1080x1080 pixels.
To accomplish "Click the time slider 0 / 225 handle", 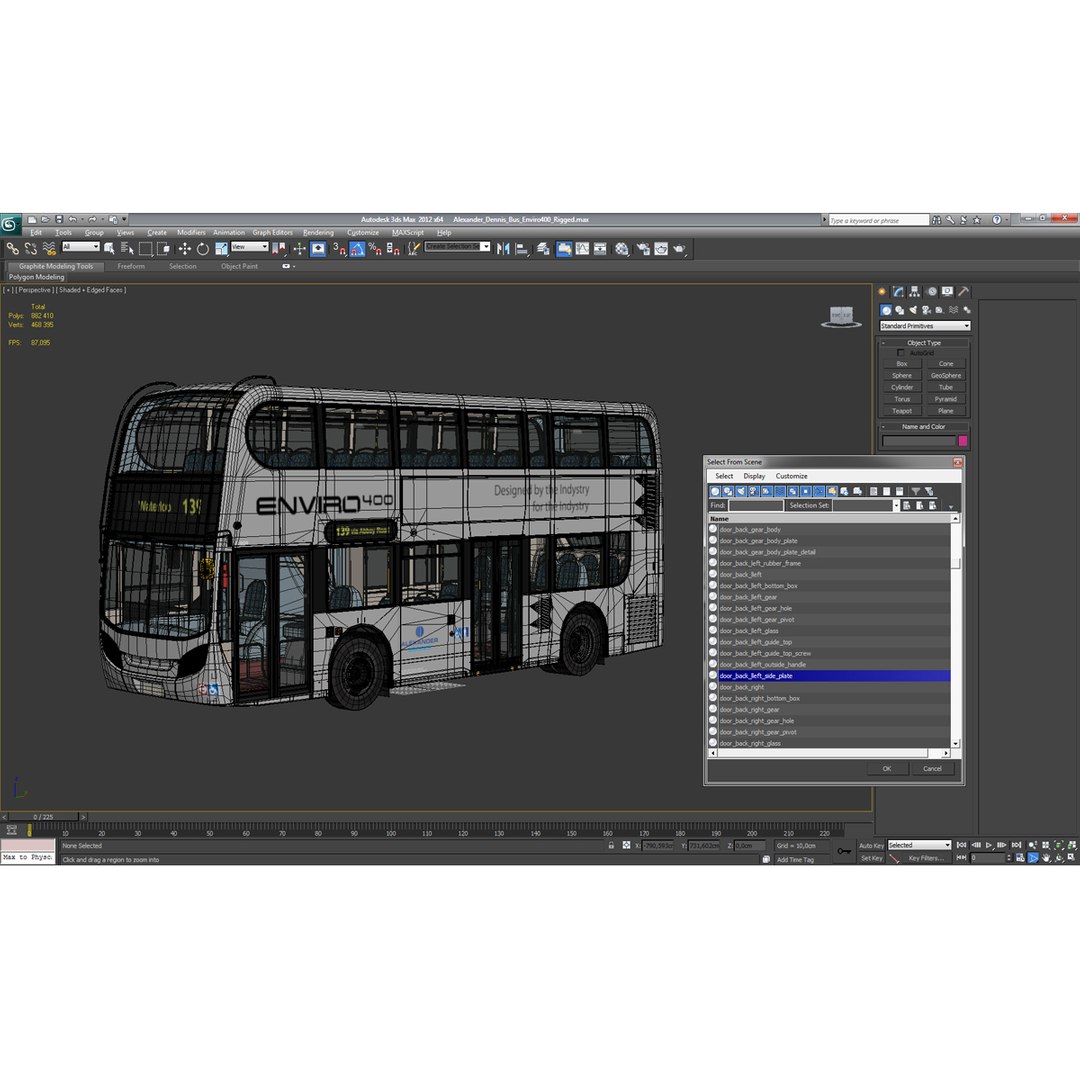I will pos(44,817).
